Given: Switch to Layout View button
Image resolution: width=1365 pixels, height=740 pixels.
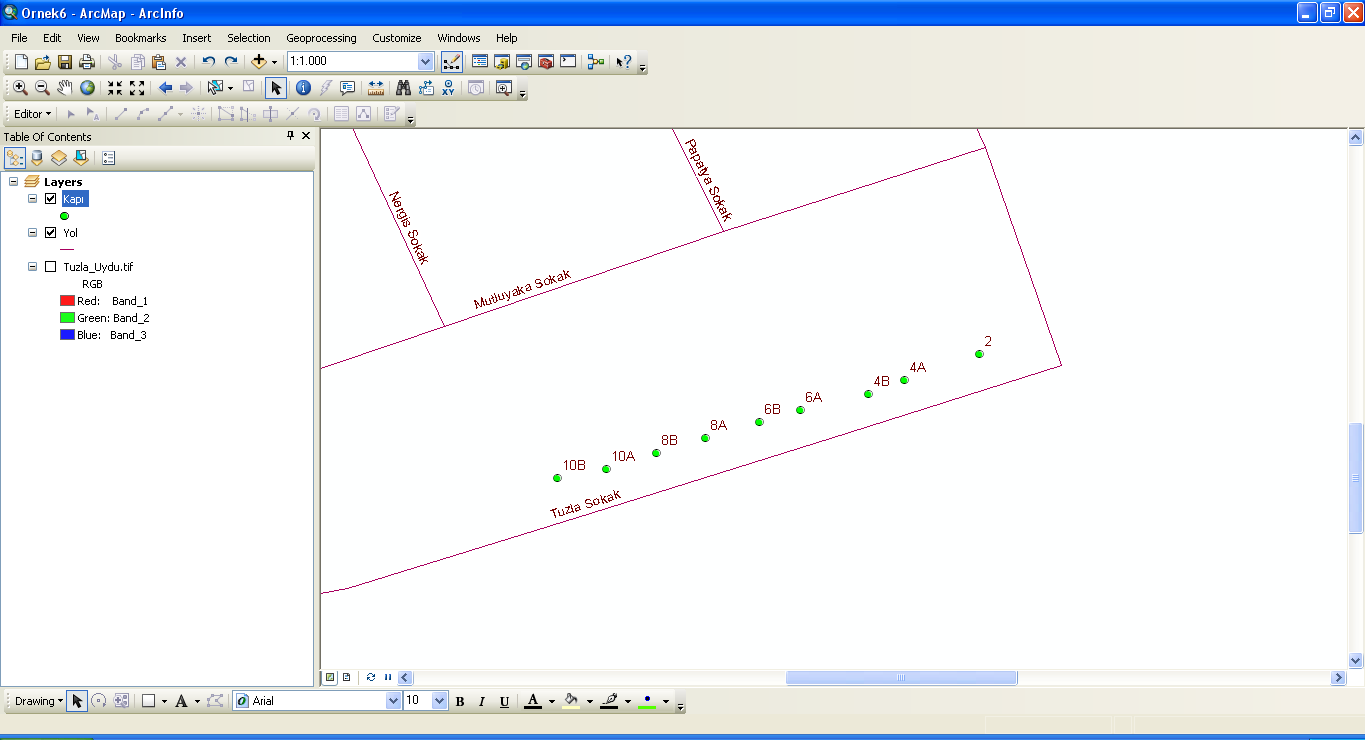Looking at the screenshot, I should (x=346, y=677).
